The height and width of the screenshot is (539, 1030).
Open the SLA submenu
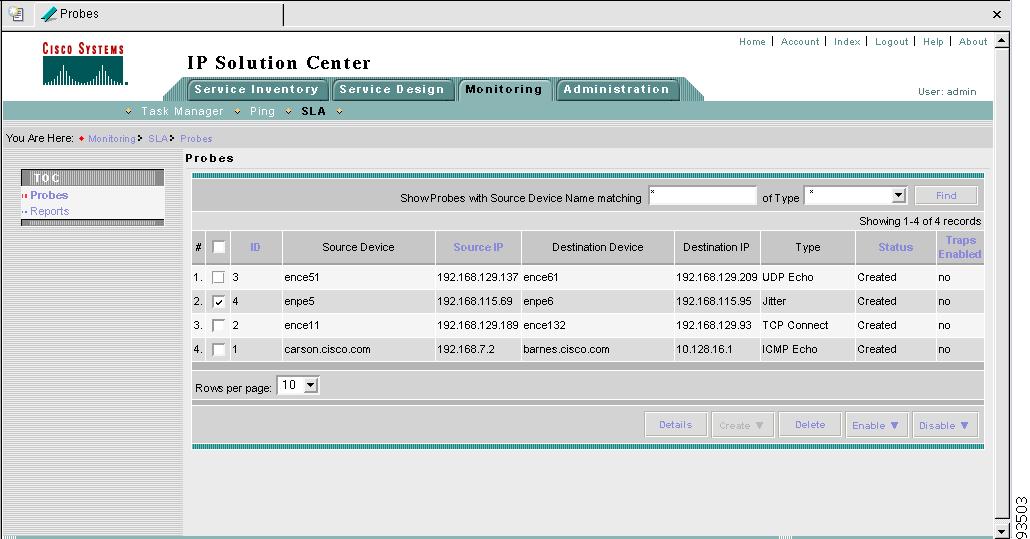pos(313,111)
